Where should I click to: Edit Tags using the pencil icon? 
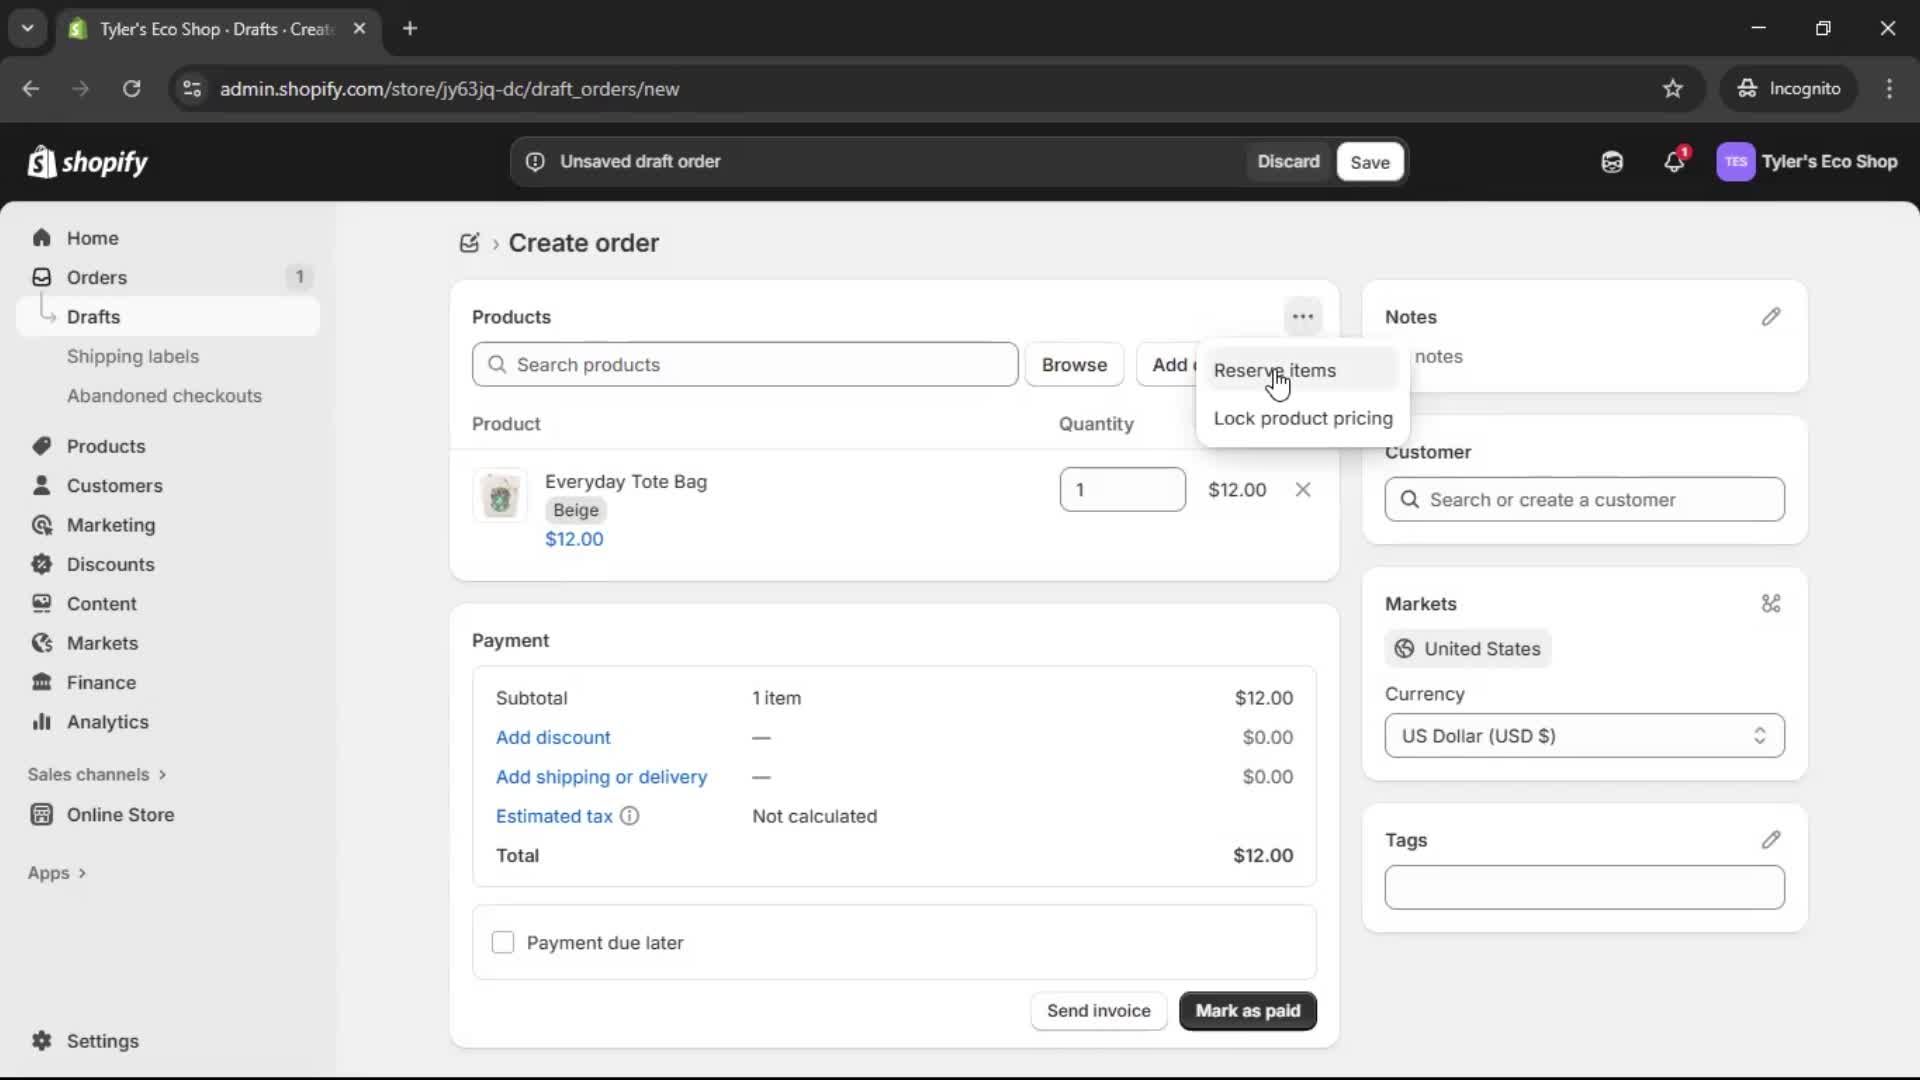point(1772,840)
